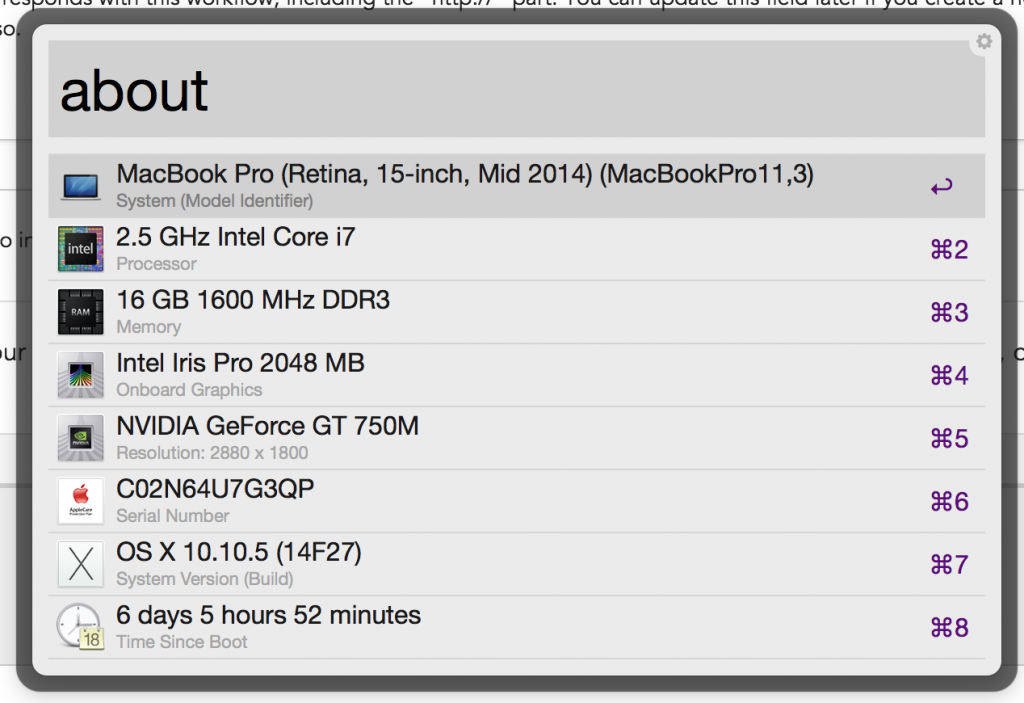The image size is (1024, 703).
Task: Click the Intel processor chip icon
Action: (80, 249)
